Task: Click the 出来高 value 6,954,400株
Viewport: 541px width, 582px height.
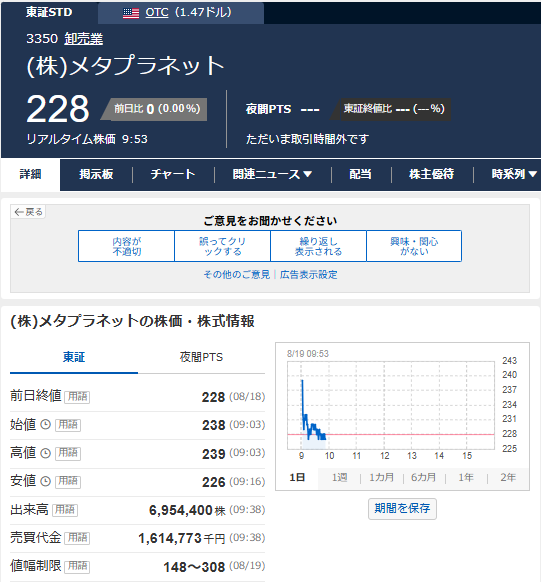Action: (x=187, y=510)
